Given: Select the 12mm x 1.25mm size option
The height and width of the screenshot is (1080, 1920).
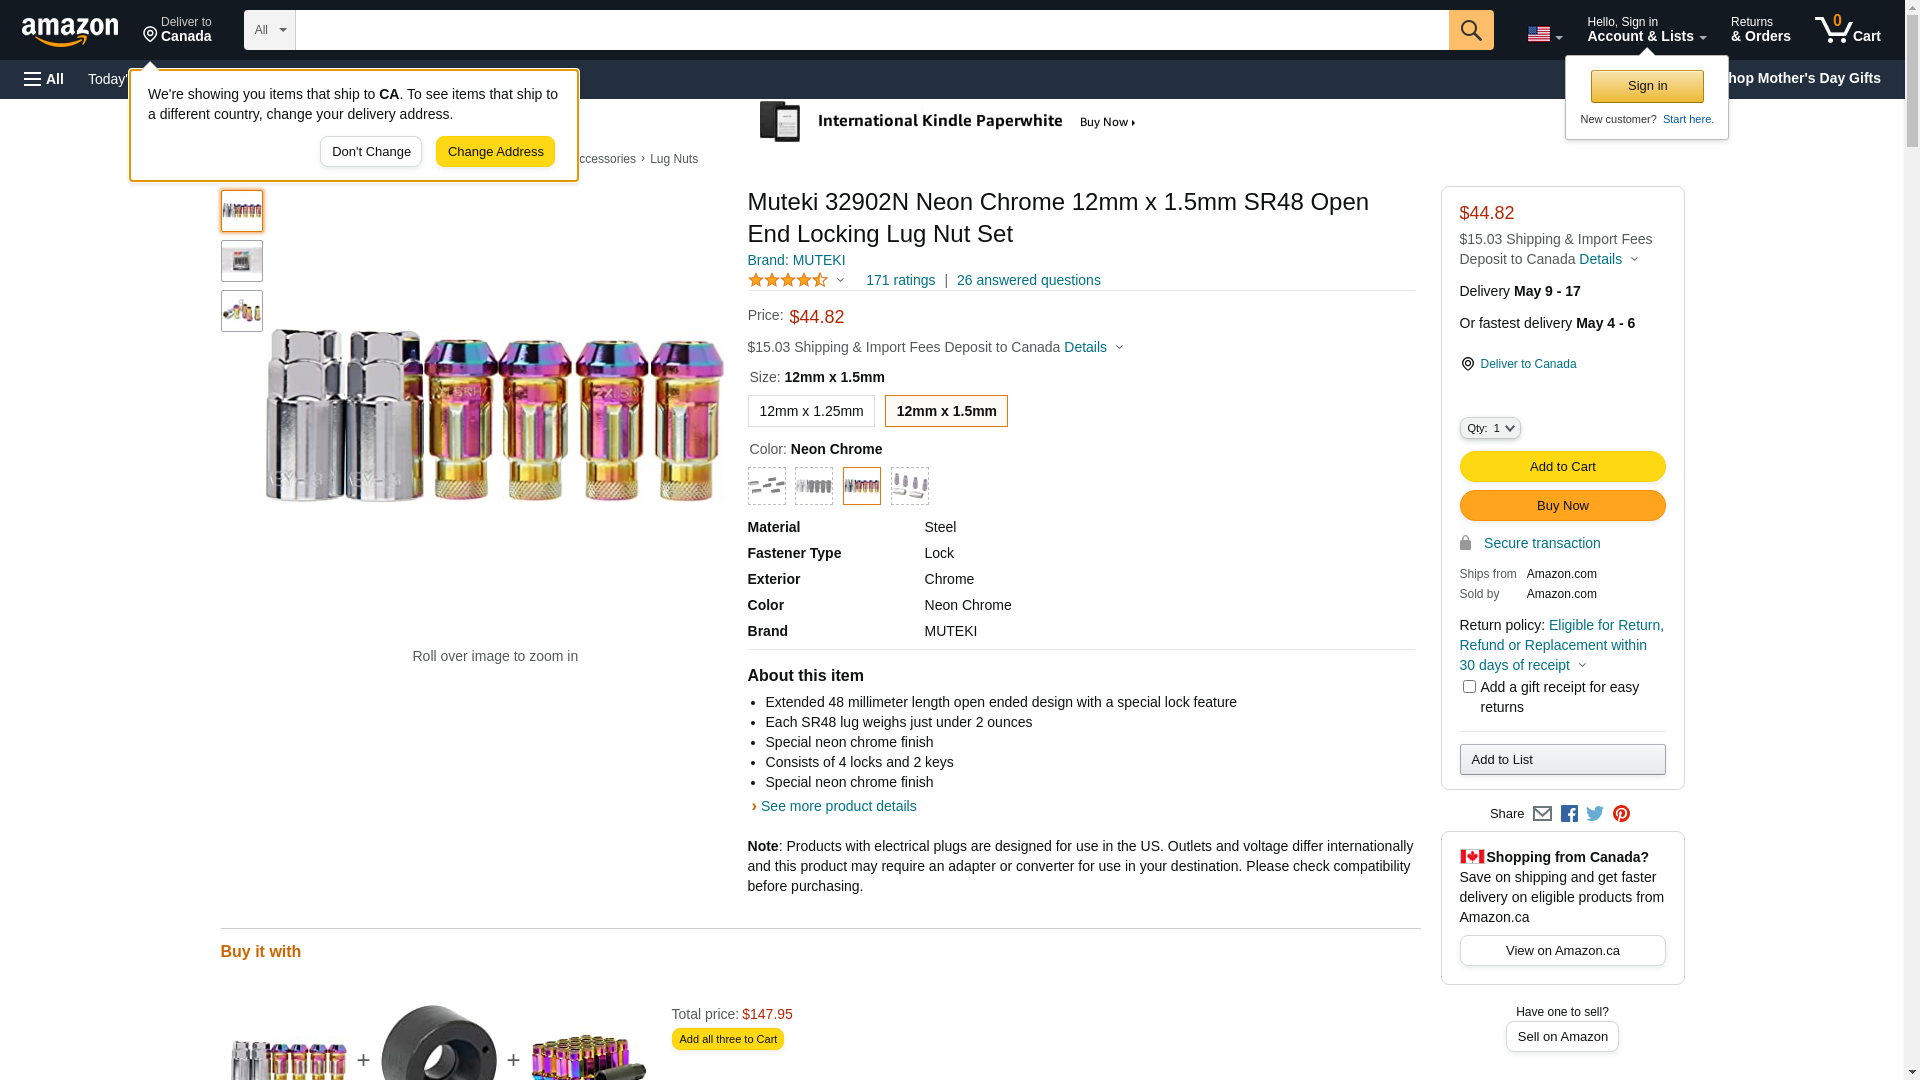Looking at the screenshot, I should click(811, 411).
